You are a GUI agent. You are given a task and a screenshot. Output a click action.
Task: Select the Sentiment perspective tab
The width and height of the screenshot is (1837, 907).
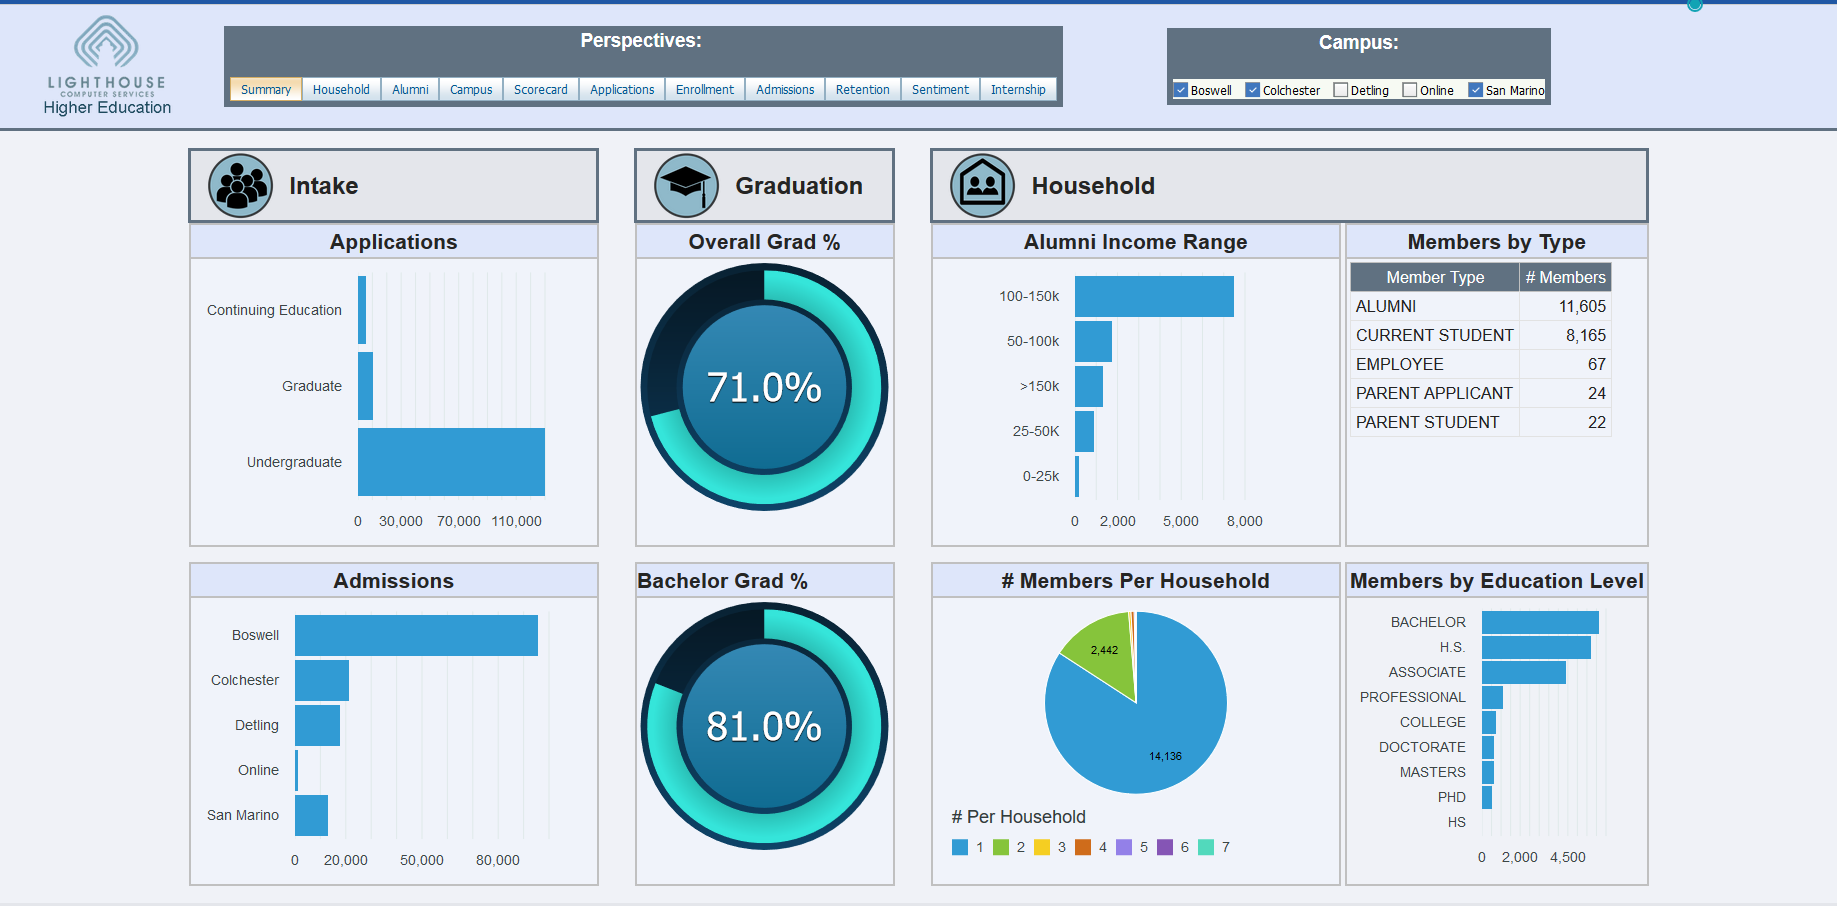(939, 90)
